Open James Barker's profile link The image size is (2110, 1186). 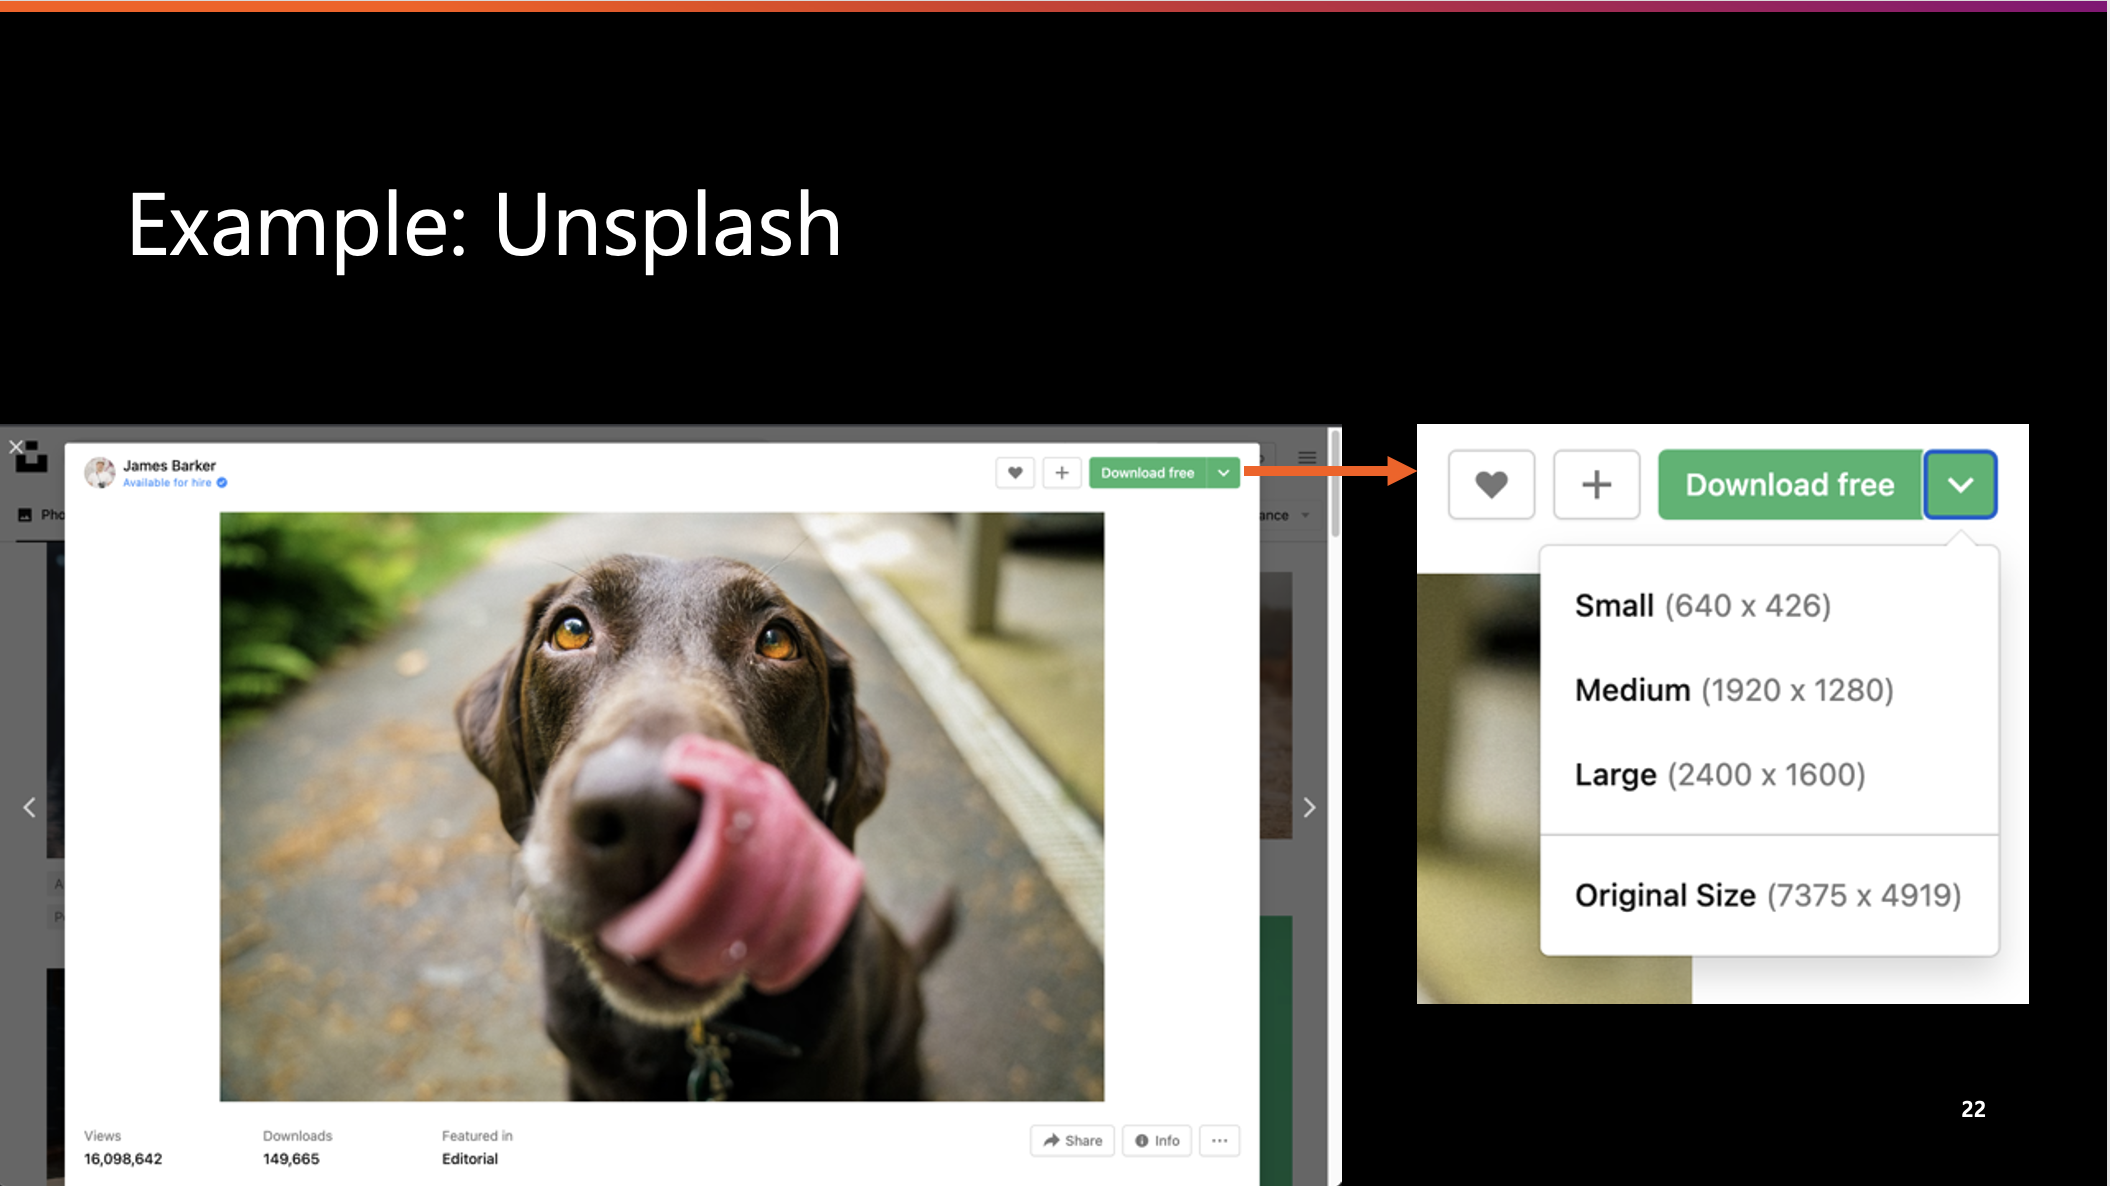coord(169,466)
